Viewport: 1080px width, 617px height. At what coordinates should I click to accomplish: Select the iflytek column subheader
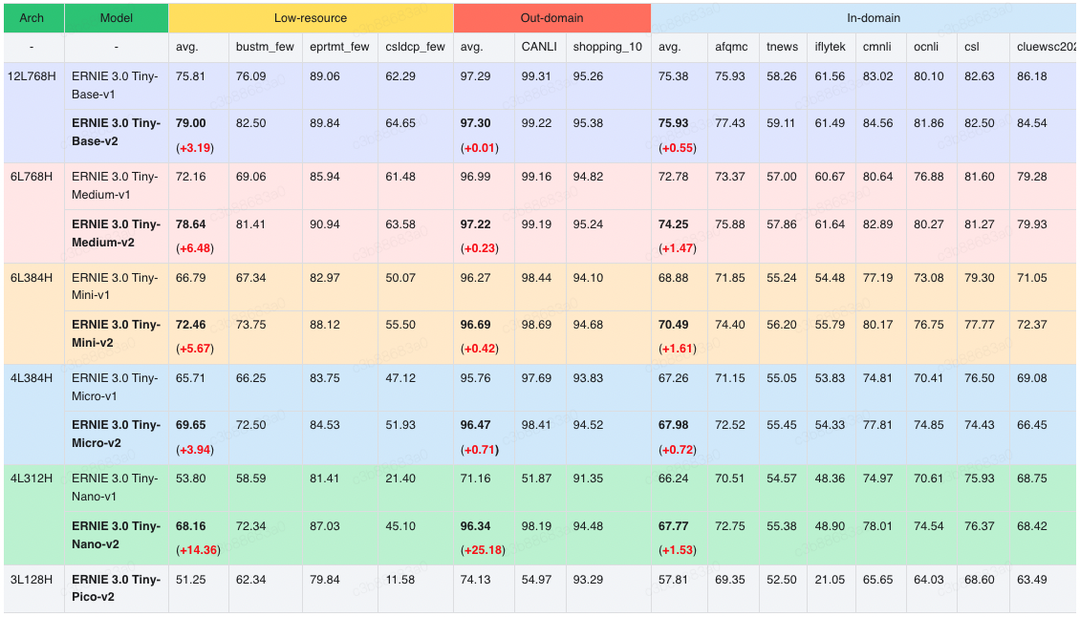[829, 47]
